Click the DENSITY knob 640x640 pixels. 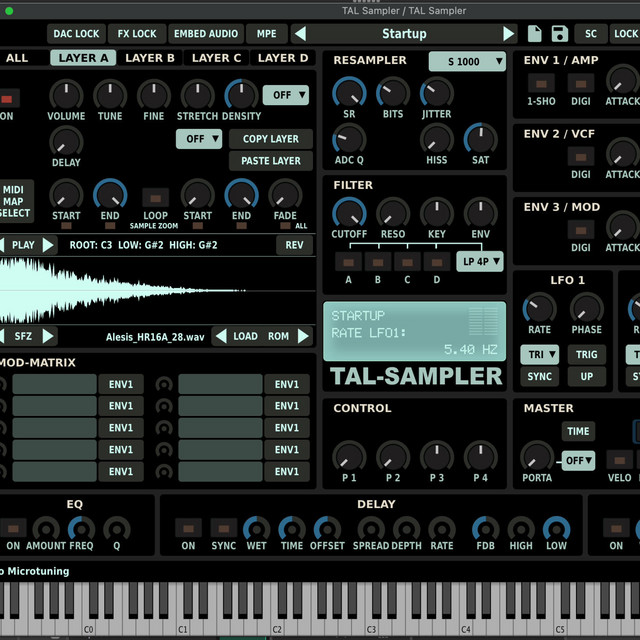tap(241, 96)
